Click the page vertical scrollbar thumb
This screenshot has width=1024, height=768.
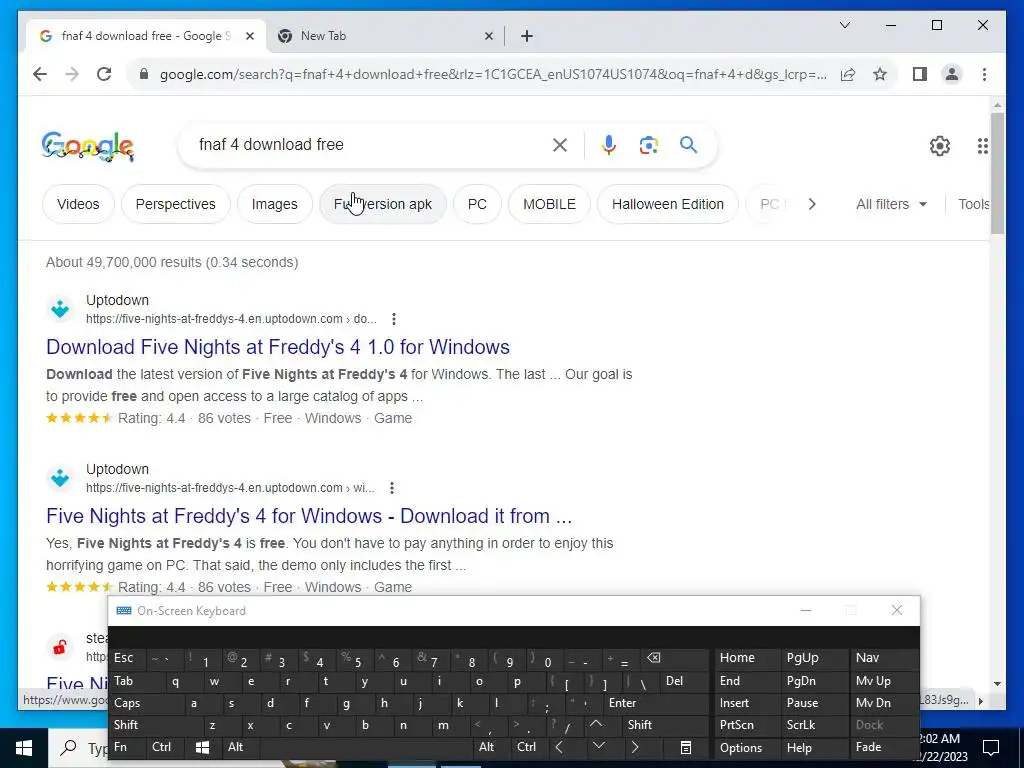pos(997,173)
